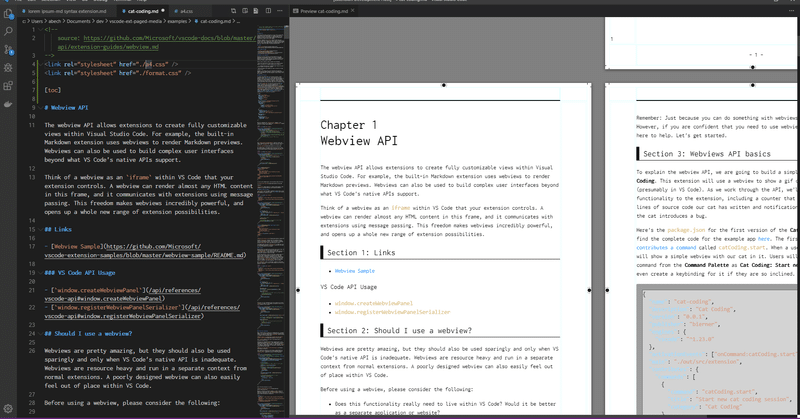Click 'Users' in the breadcrumb path

pyautogui.click(x=37, y=21)
